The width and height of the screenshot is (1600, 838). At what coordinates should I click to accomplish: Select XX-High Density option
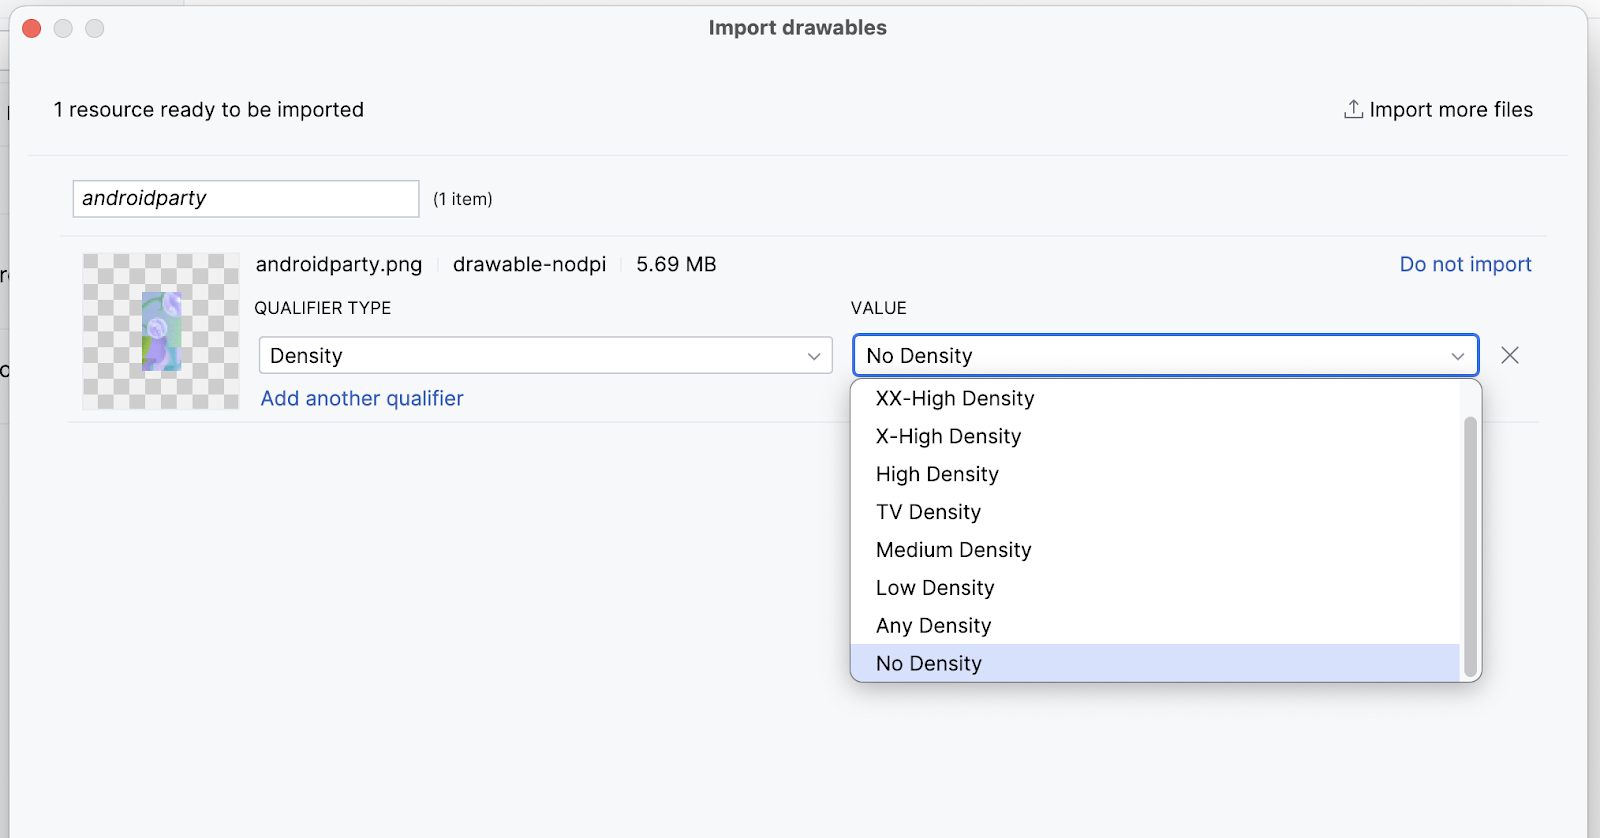coord(955,398)
